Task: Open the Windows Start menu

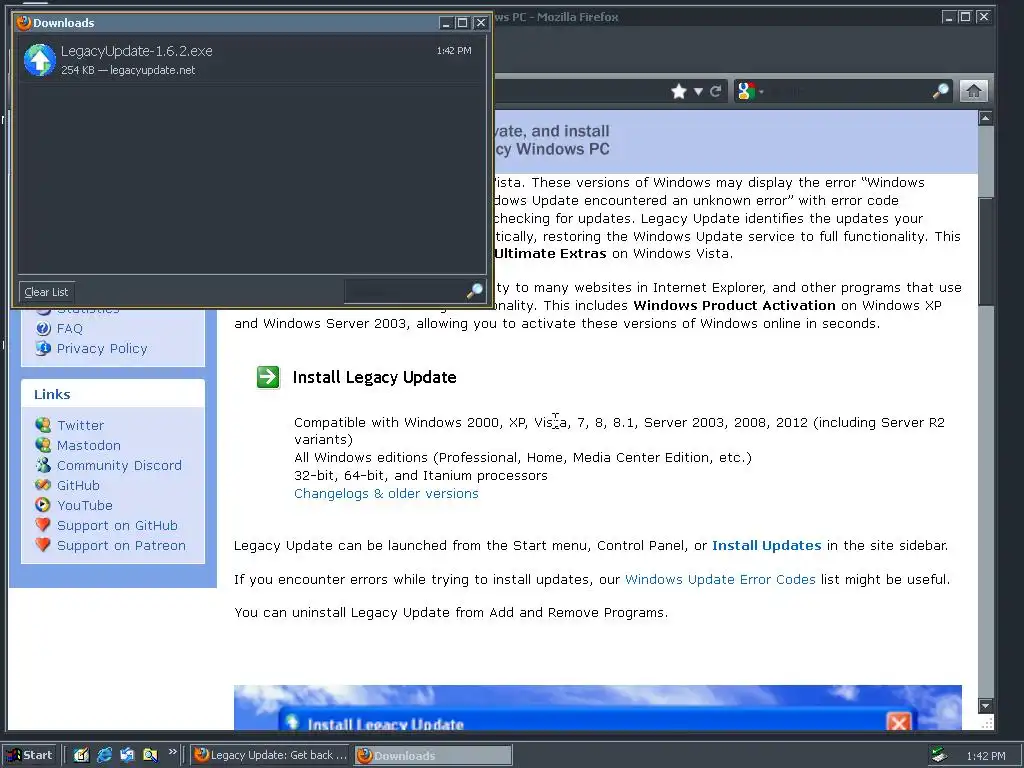Action: click(30, 755)
